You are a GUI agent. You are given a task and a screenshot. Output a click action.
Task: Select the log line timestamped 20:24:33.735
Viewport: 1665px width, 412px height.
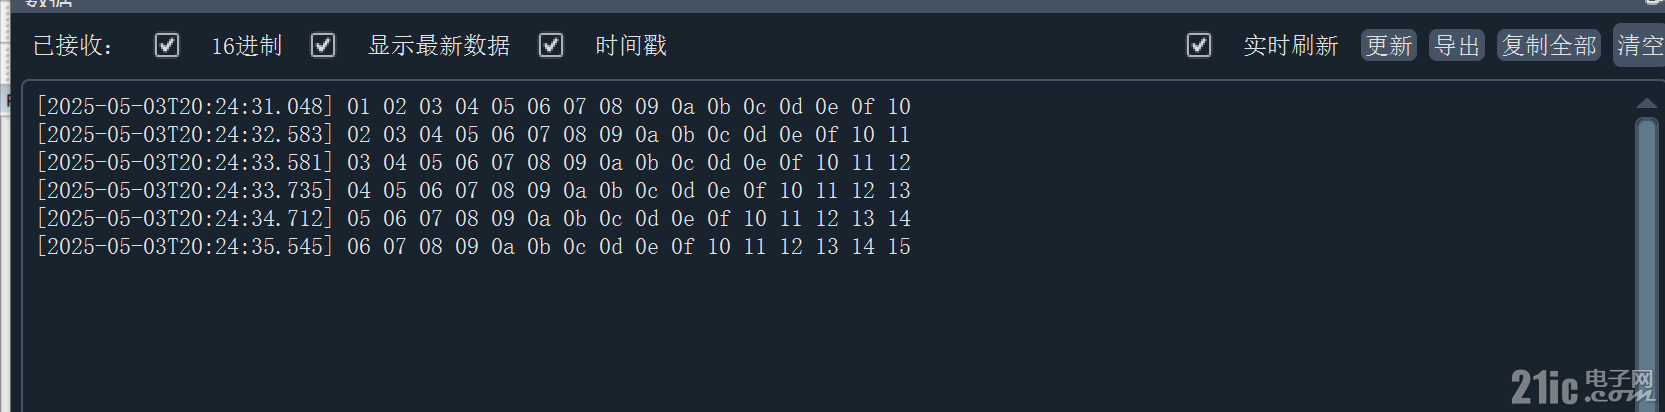(473, 190)
